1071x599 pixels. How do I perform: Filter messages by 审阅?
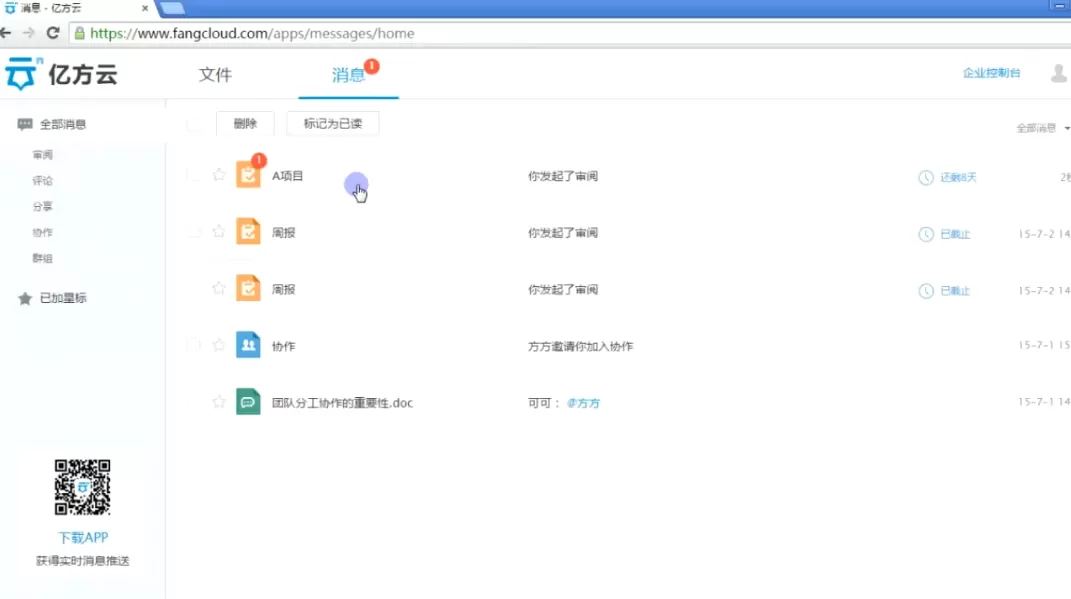[42, 155]
